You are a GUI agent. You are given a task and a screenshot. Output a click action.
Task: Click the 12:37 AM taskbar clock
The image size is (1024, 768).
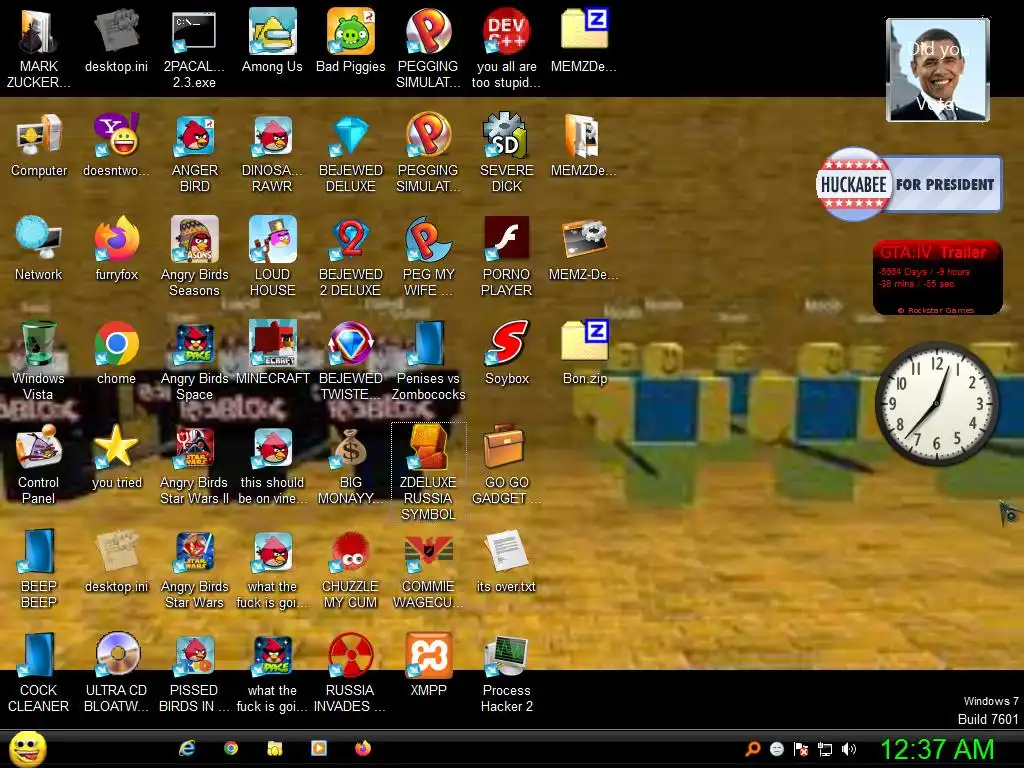tap(938, 749)
